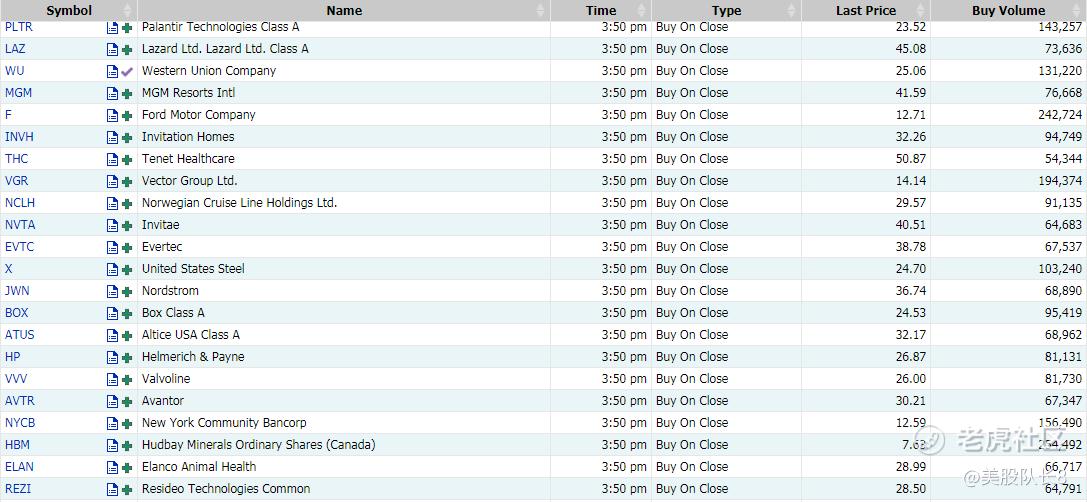Add Hudbay Minerals with its plus icon

pyautogui.click(x=127, y=446)
